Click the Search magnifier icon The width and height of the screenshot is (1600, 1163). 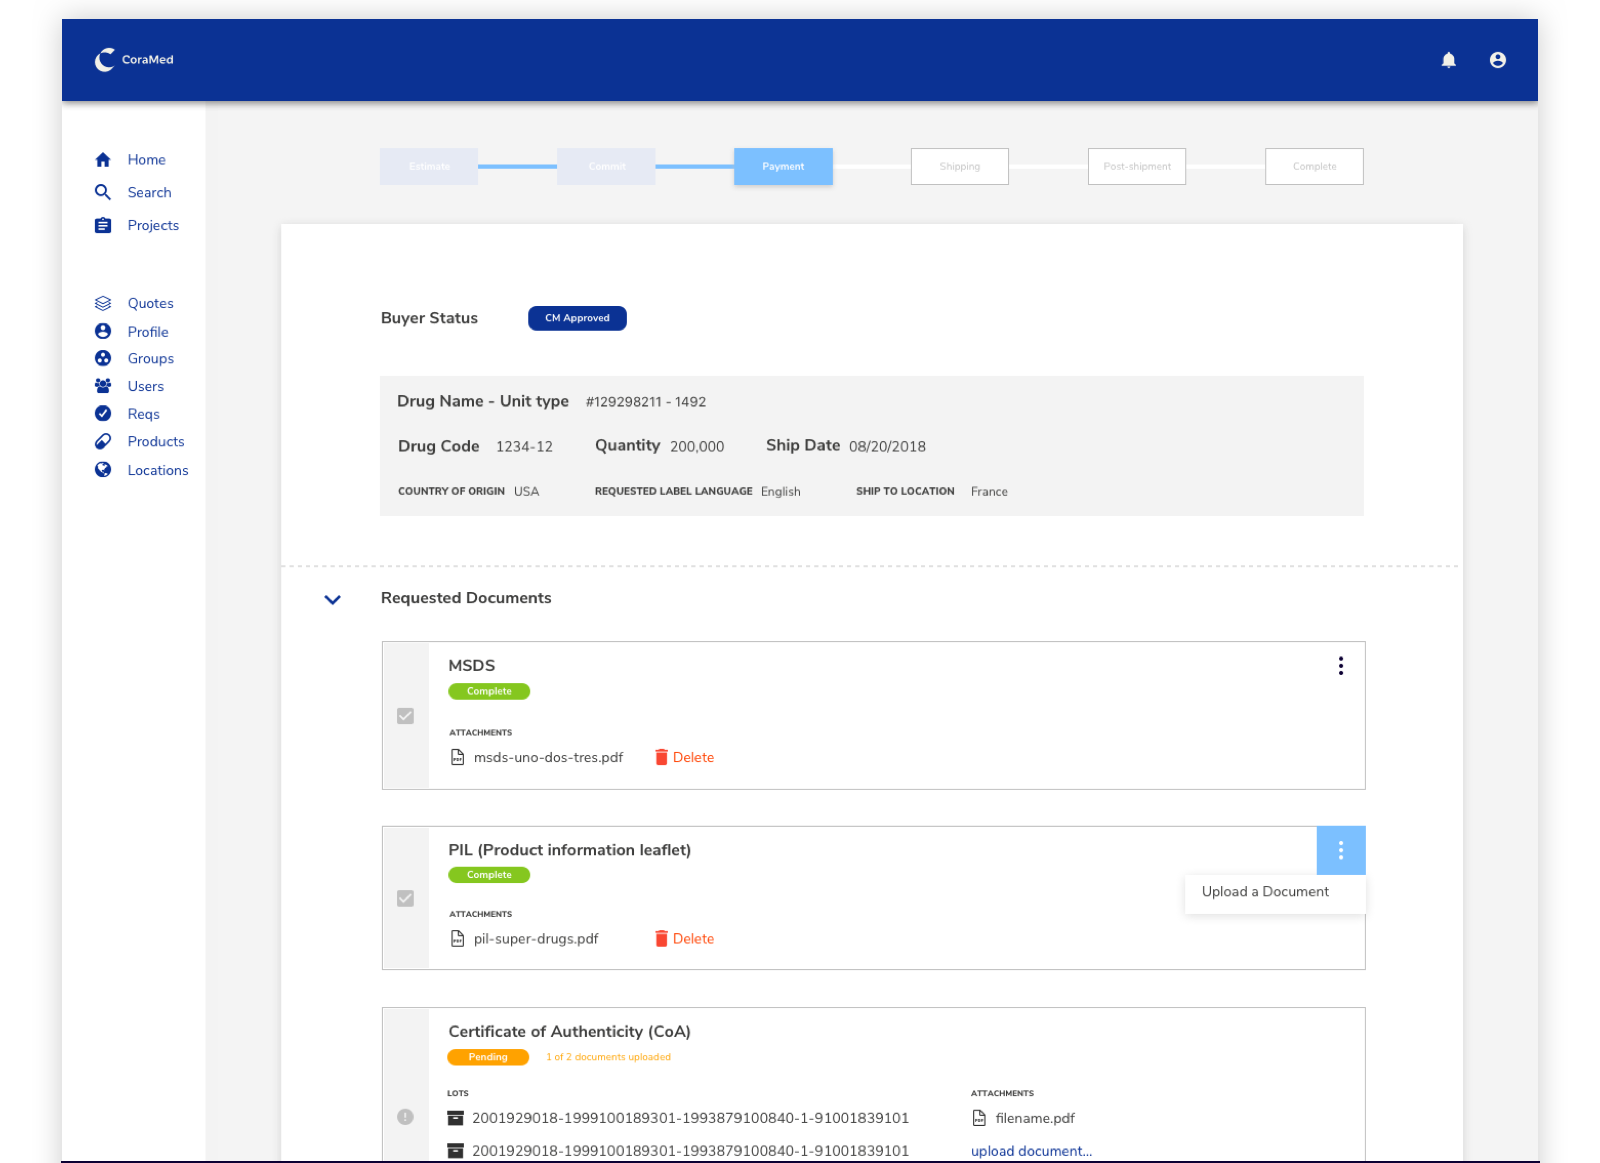pos(103,192)
